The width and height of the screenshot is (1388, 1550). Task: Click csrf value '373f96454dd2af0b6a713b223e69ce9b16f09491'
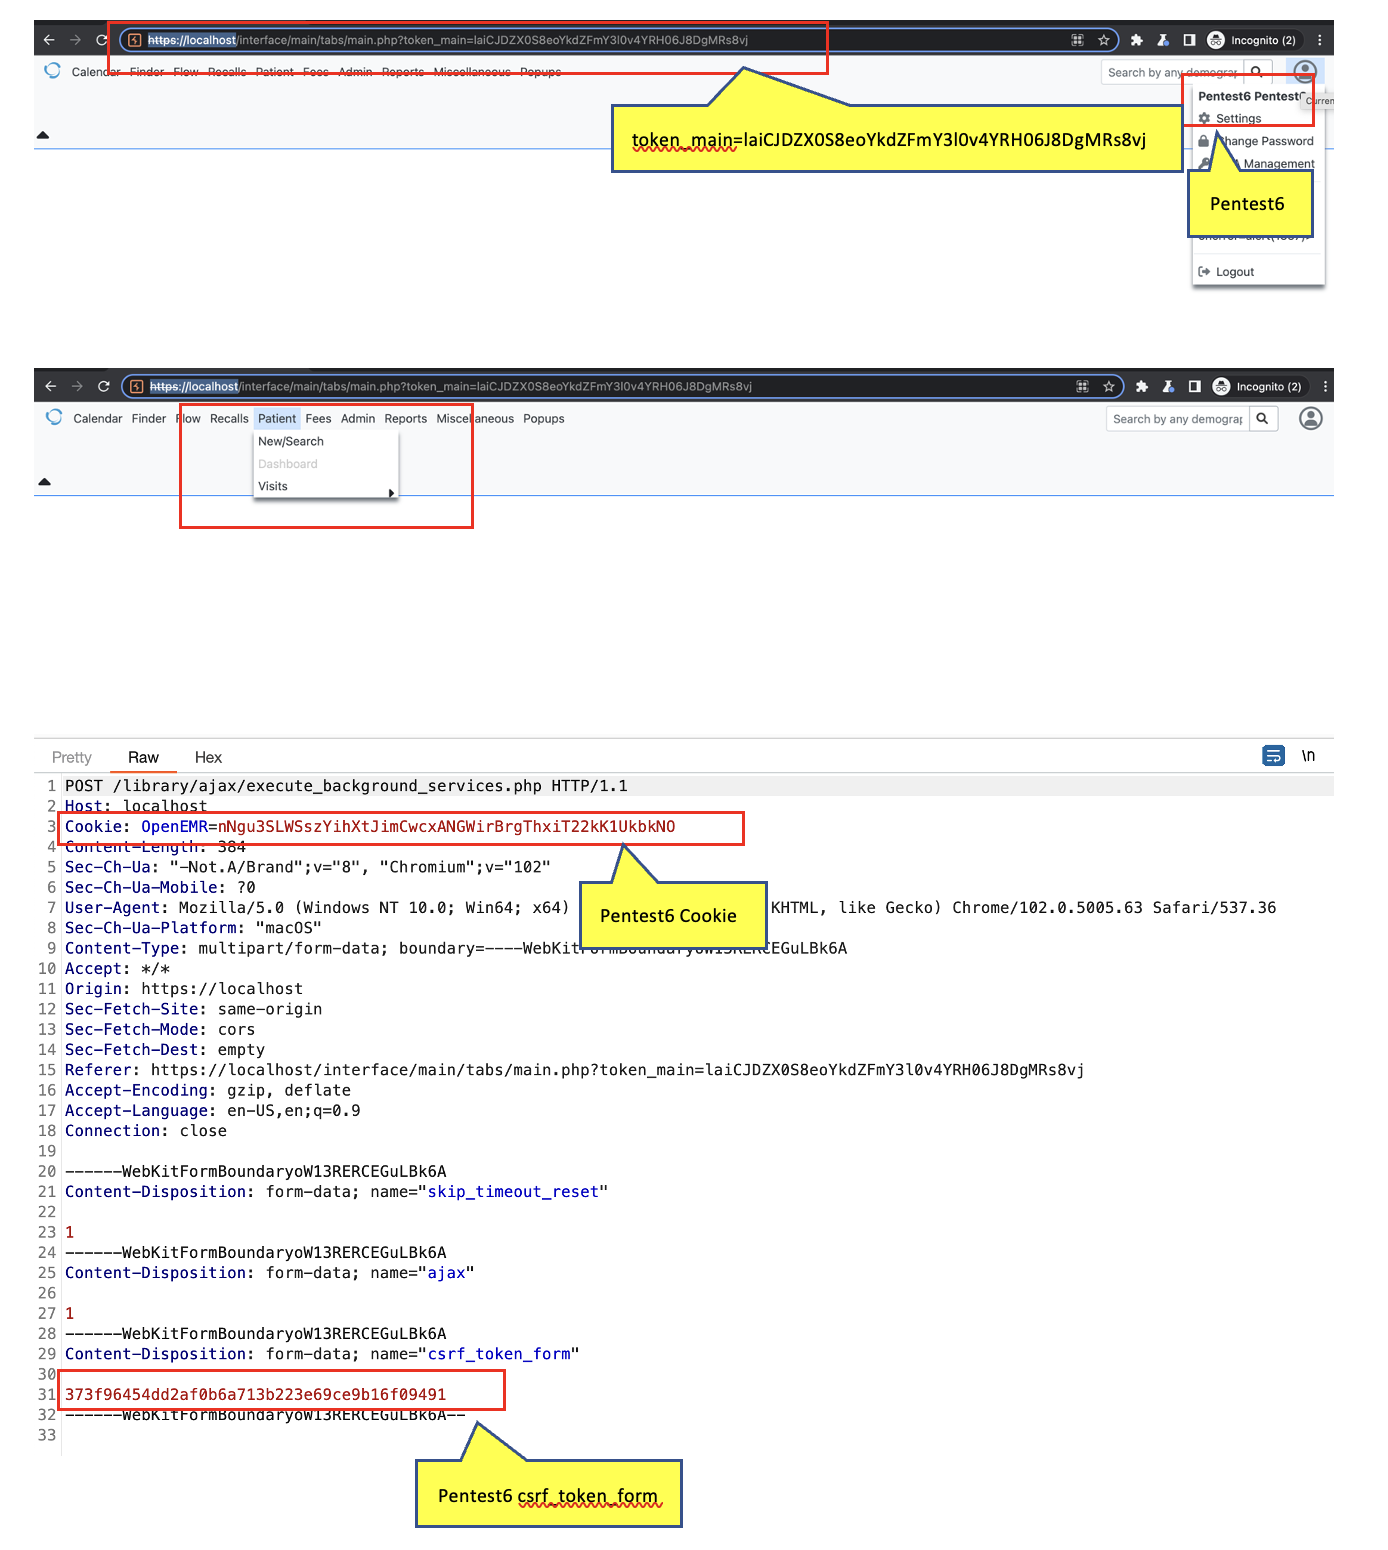[255, 1394]
